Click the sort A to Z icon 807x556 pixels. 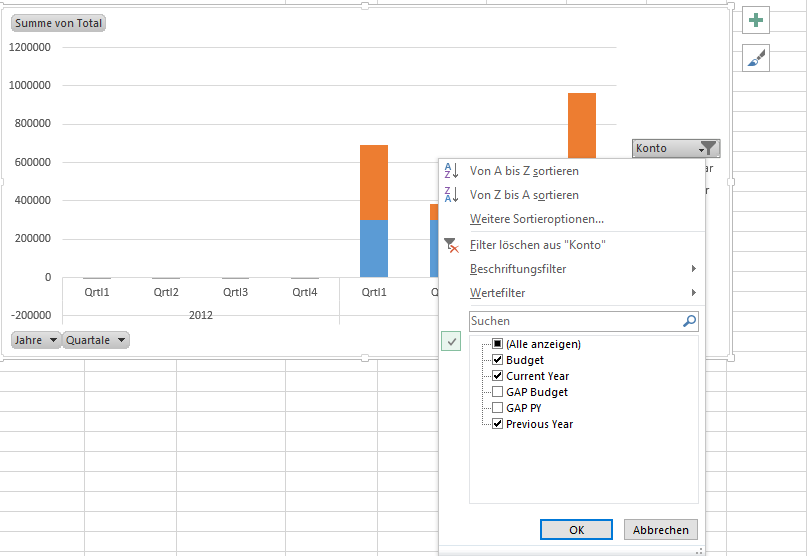coord(451,171)
